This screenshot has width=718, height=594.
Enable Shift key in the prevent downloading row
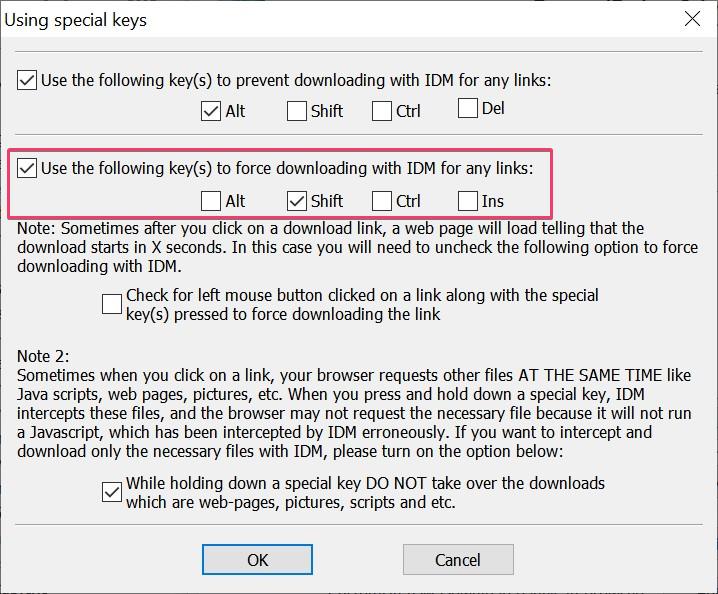point(297,111)
